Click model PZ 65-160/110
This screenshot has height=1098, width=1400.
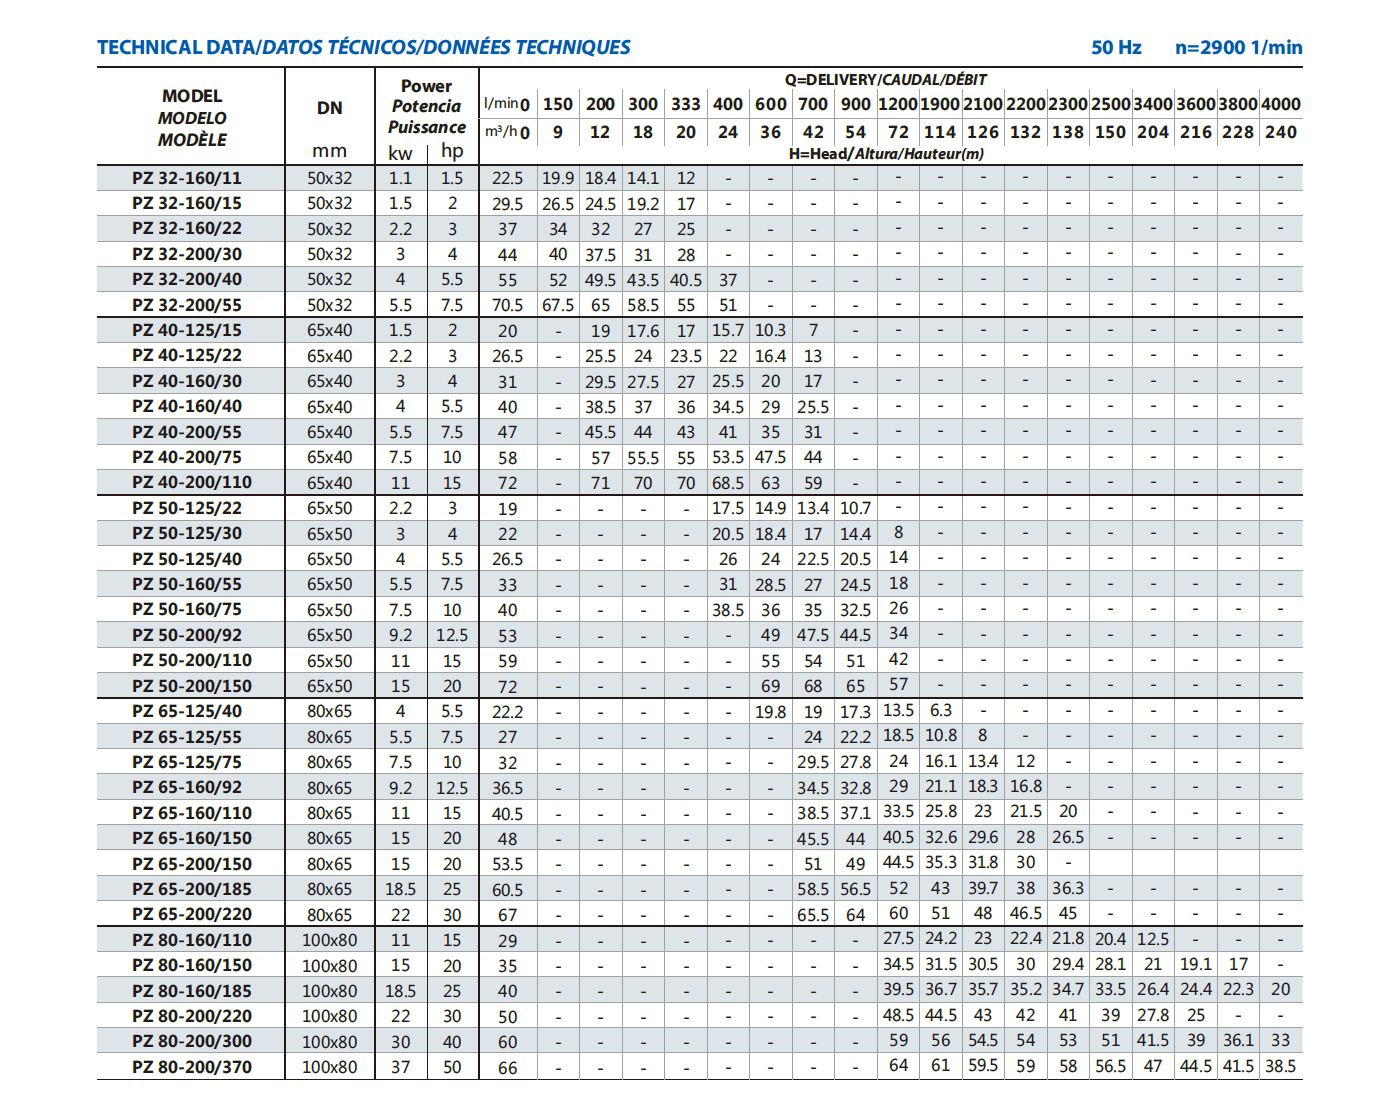192,813
